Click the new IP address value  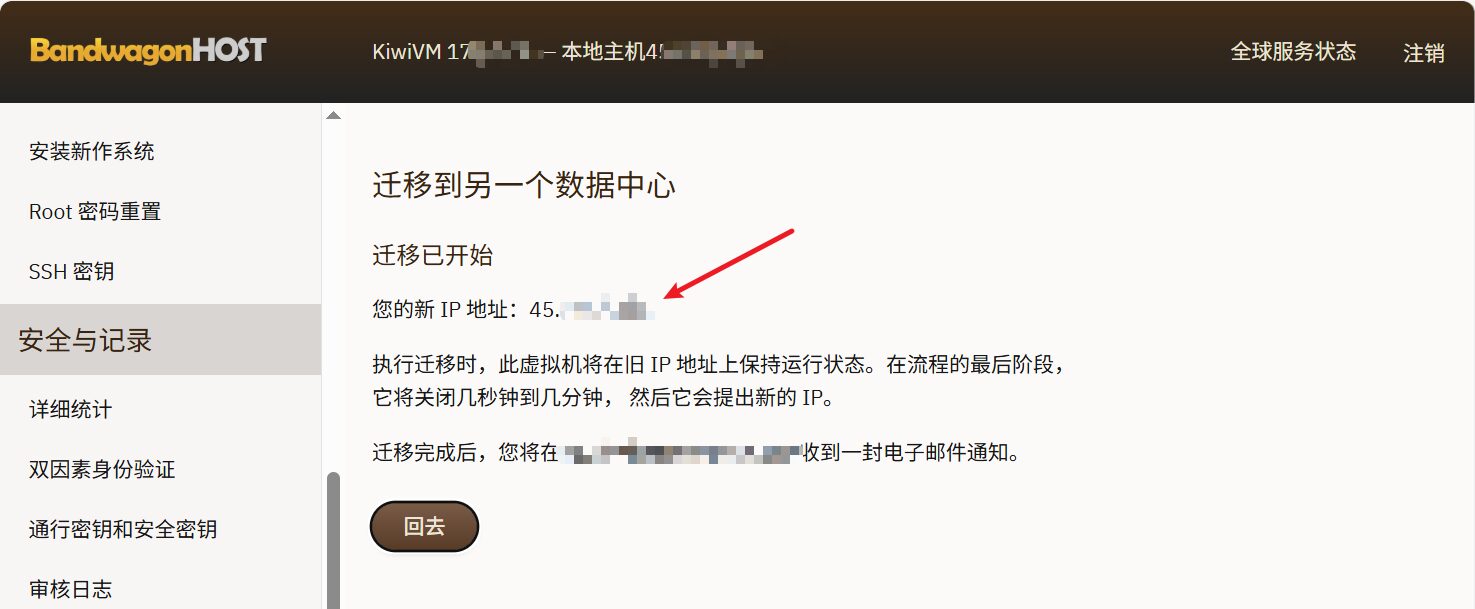(591, 310)
